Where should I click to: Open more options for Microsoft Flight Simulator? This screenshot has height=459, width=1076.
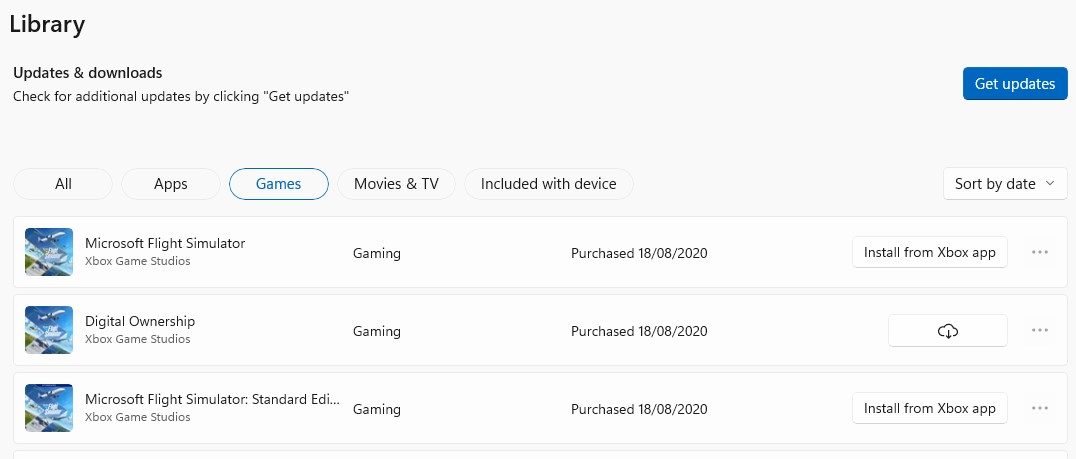[x=1039, y=252]
